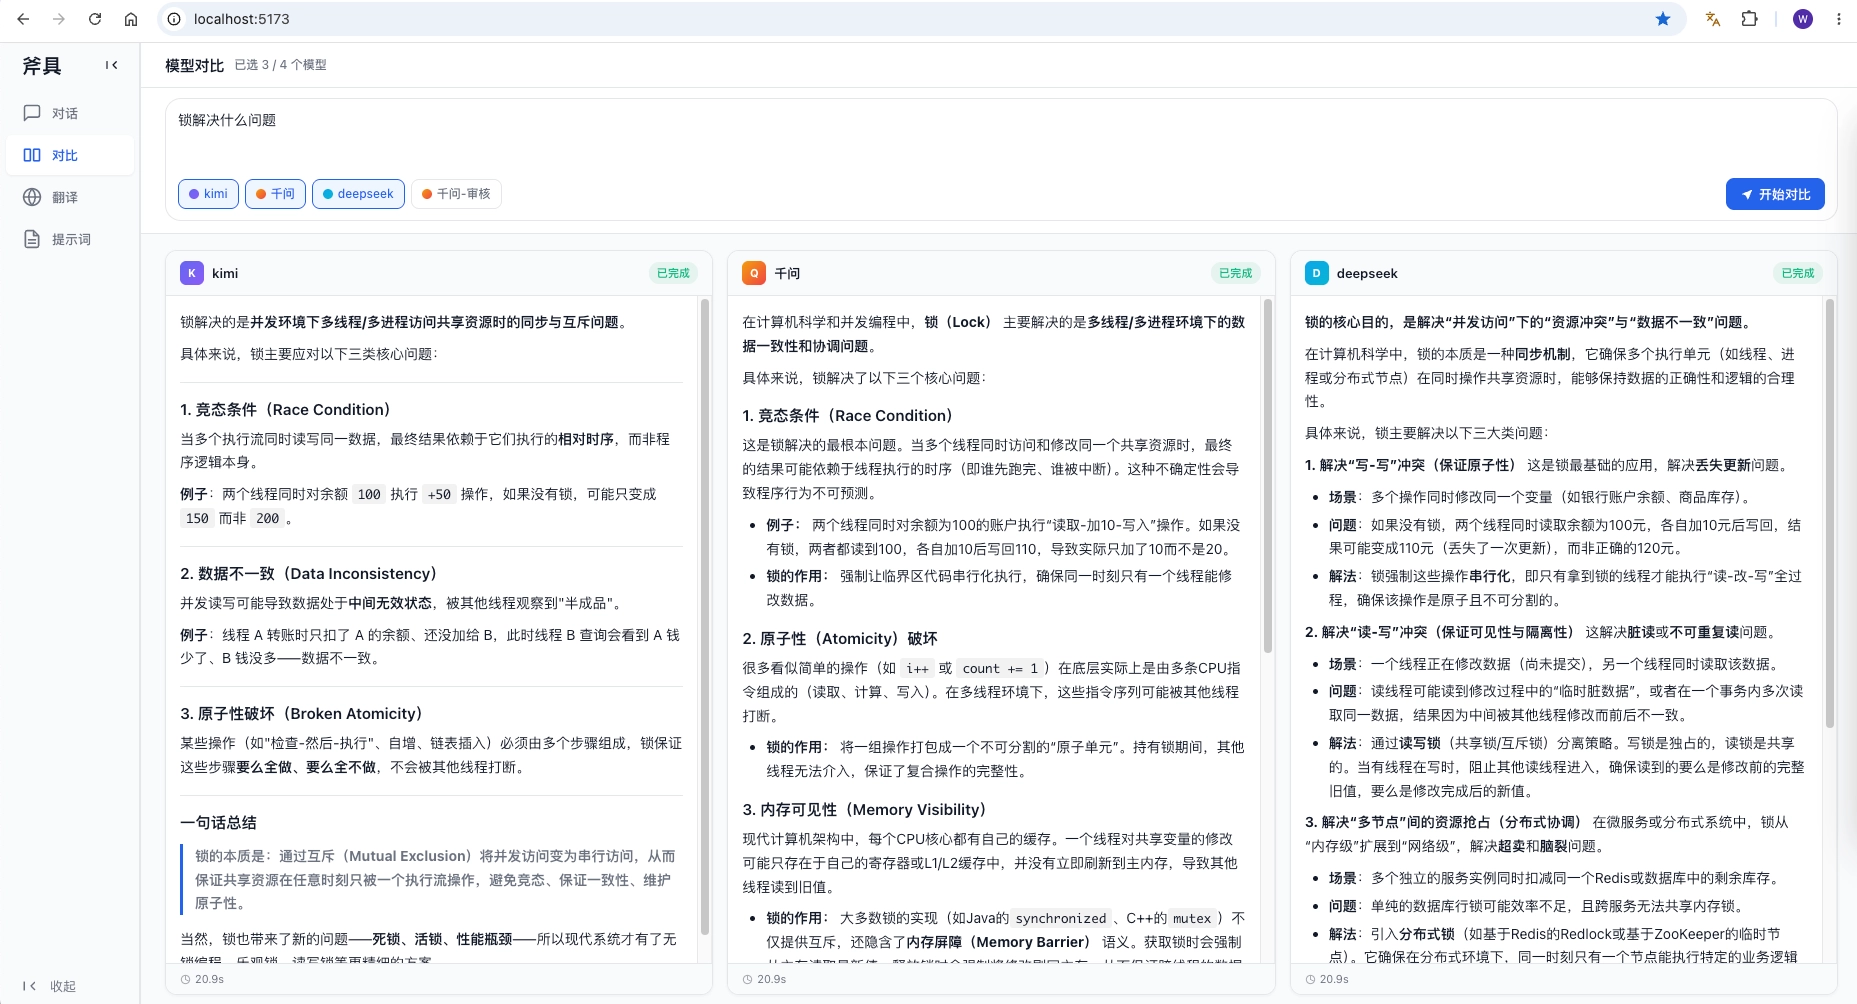Collapse sidebar using top collapse icon
The width and height of the screenshot is (1857, 1004).
pyautogui.click(x=111, y=65)
